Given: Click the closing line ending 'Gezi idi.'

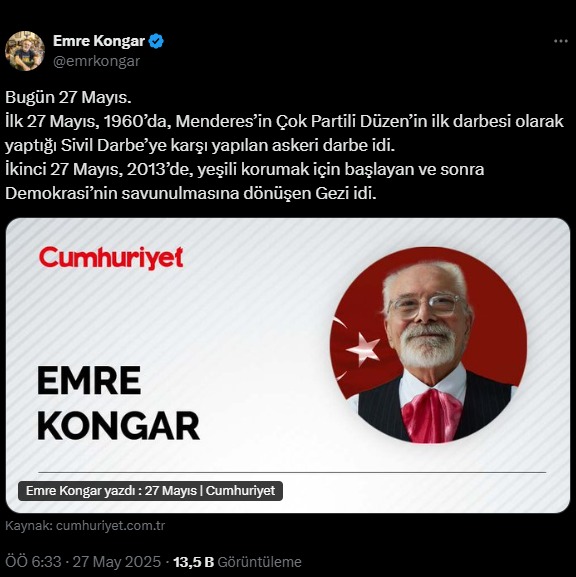Looking at the screenshot, I should pos(191,194).
